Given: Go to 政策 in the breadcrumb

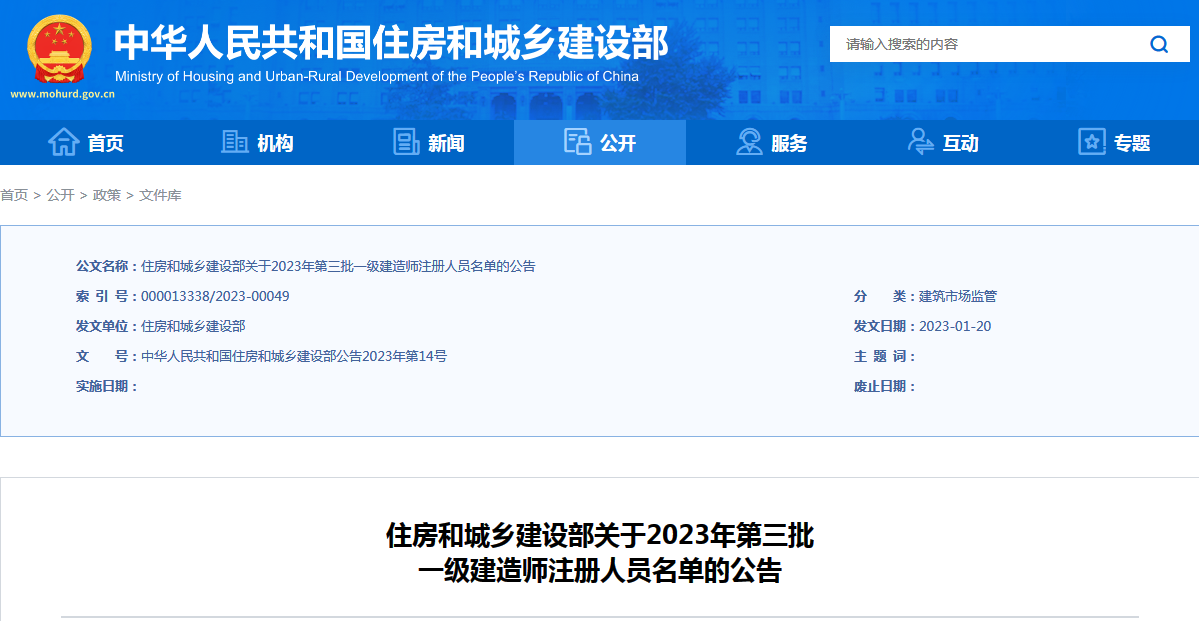Looking at the screenshot, I should click(x=107, y=196).
